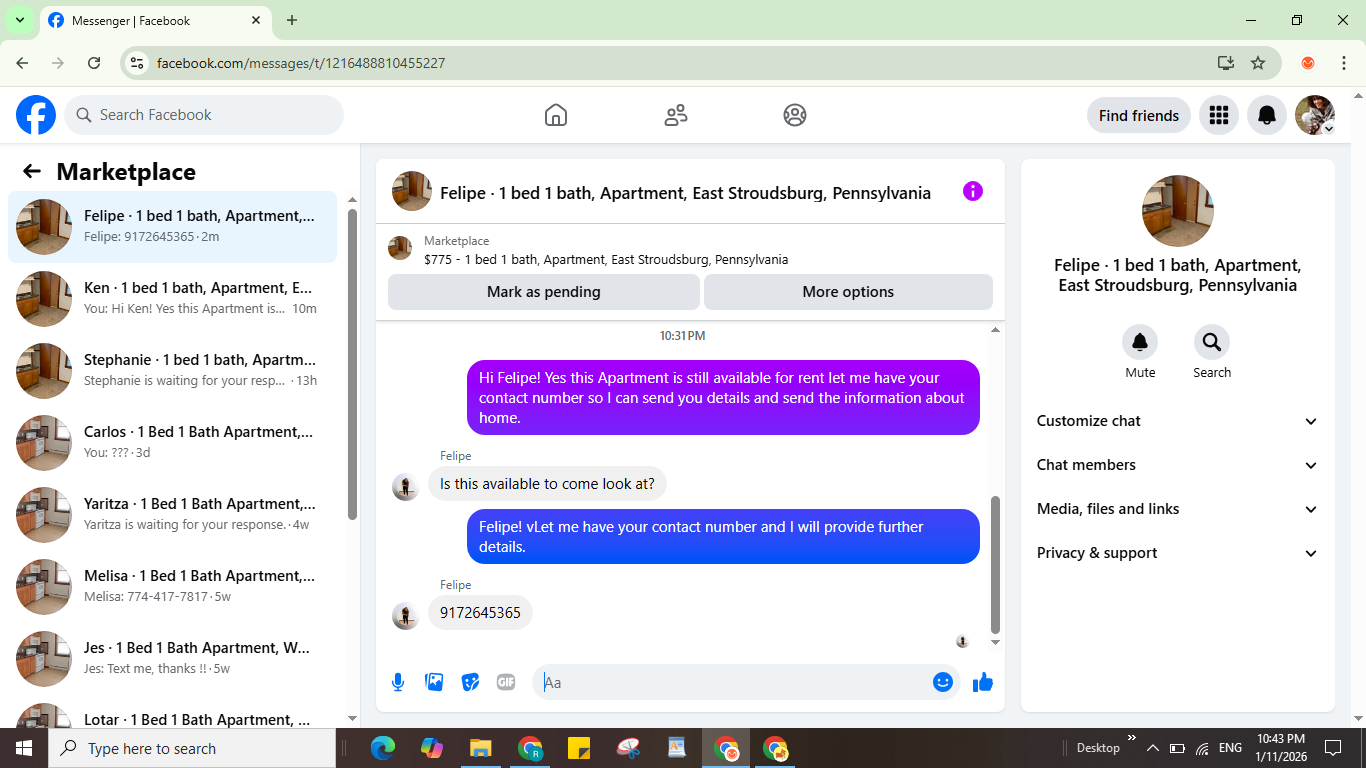Open the Notifications bell in header

coord(1267,115)
